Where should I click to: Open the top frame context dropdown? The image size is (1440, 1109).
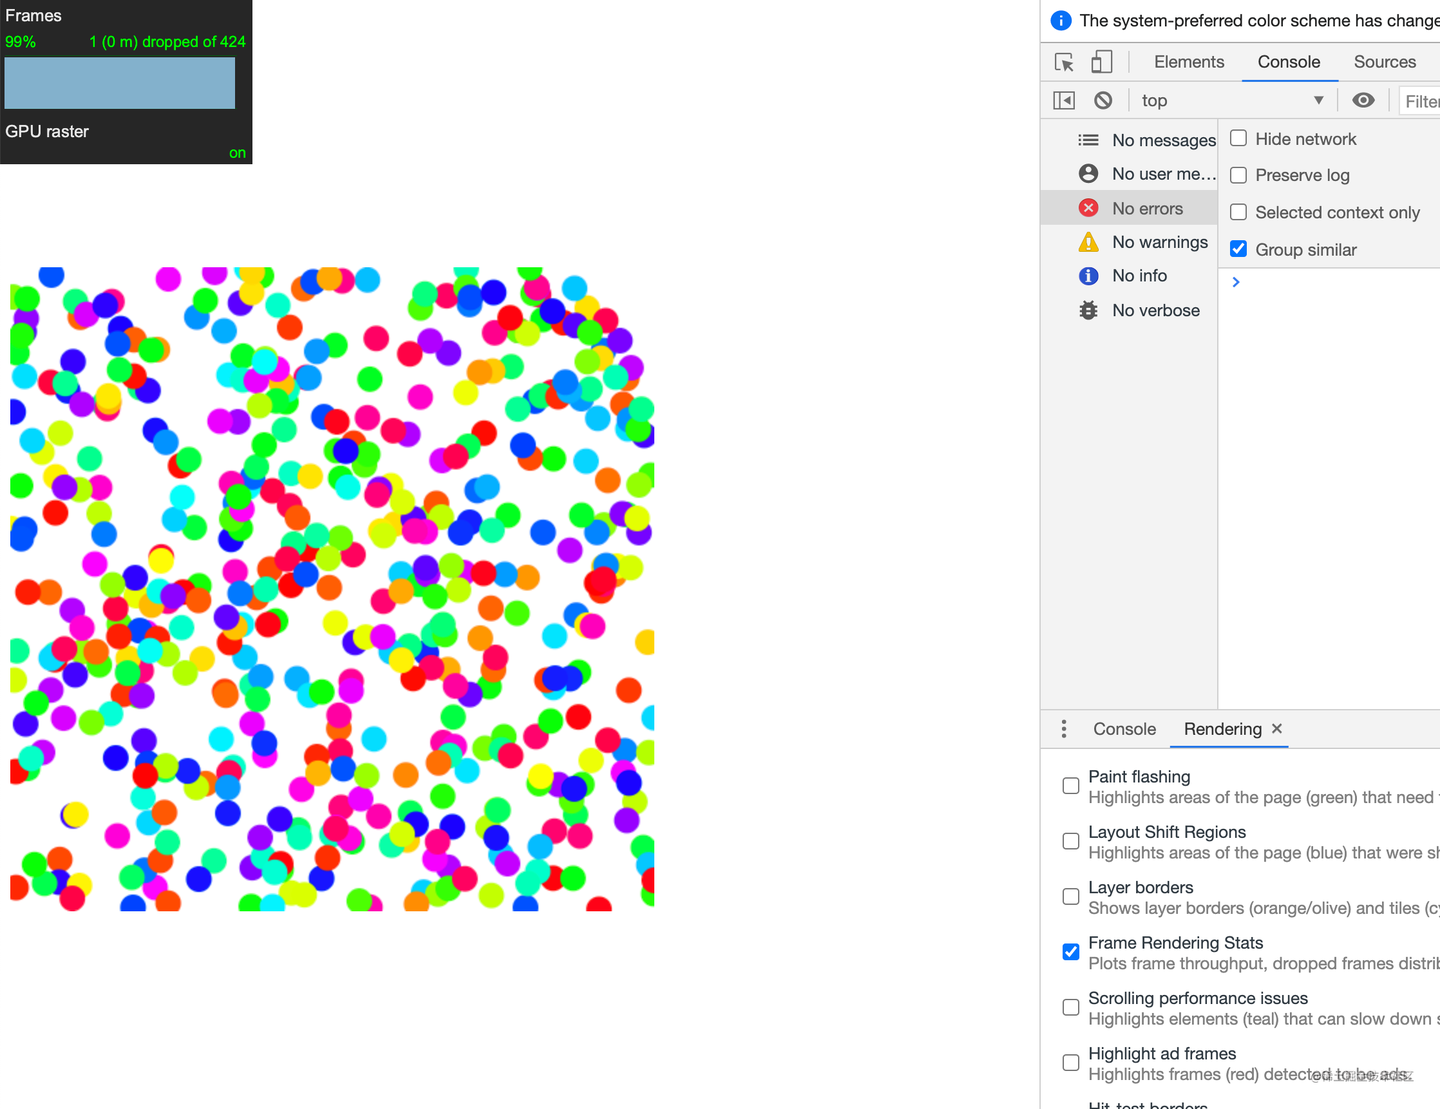pyautogui.click(x=1232, y=100)
